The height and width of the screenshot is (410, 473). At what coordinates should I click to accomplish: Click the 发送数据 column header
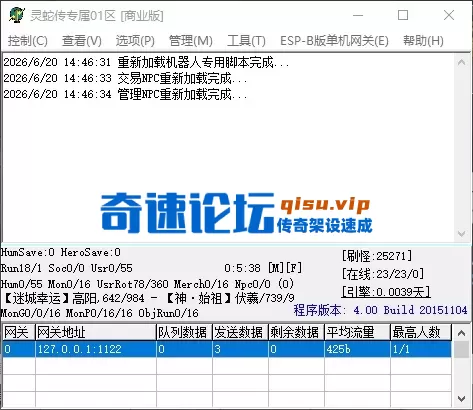(240, 332)
